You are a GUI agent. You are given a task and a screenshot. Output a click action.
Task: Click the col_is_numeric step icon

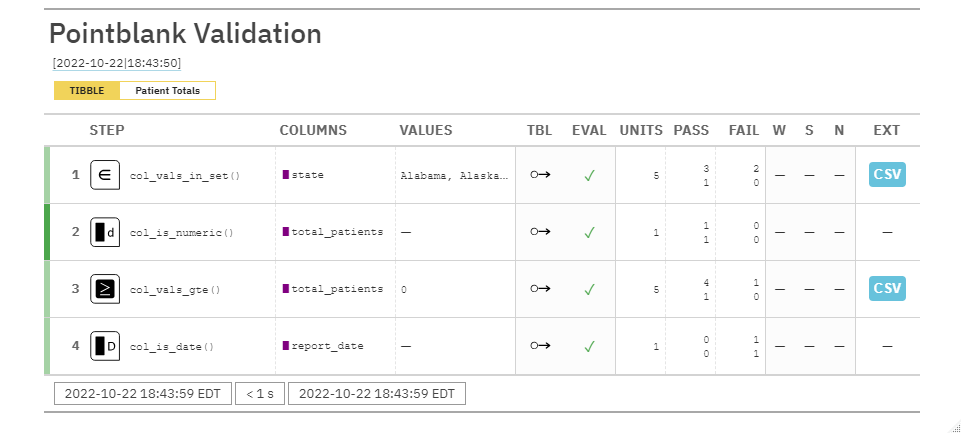105,232
